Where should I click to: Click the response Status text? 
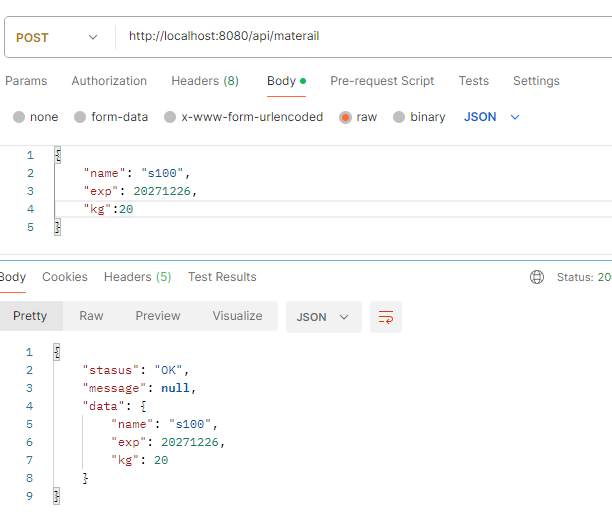coord(584,277)
